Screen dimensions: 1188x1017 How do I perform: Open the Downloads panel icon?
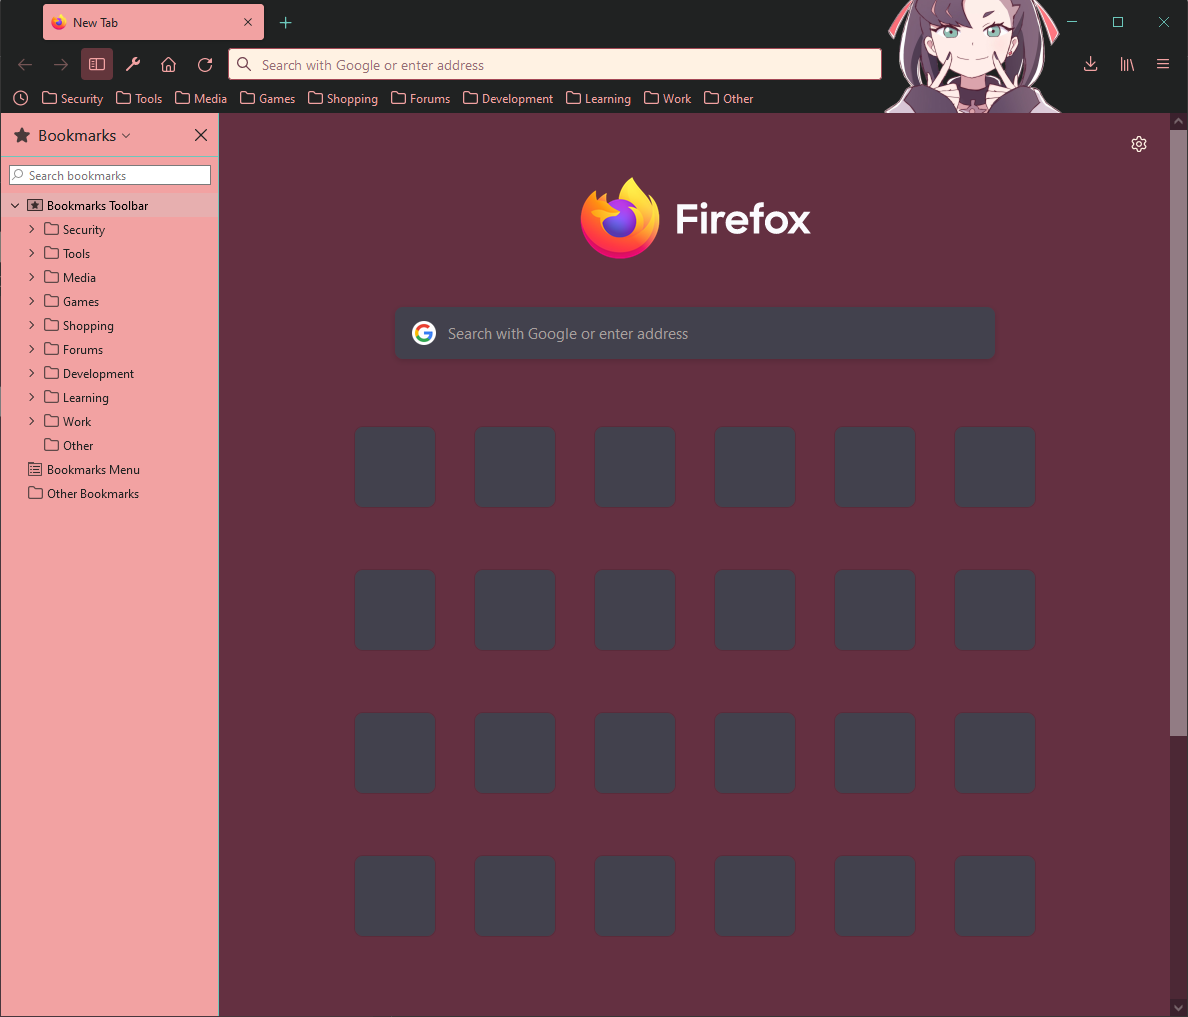[x=1090, y=64]
